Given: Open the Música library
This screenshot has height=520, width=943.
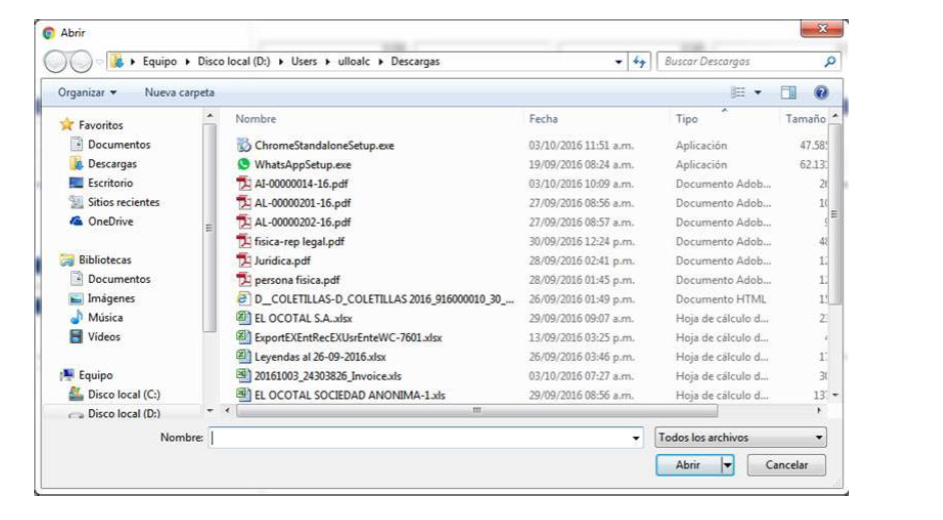Looking at the screenshot, I should [x=105, y=317].
